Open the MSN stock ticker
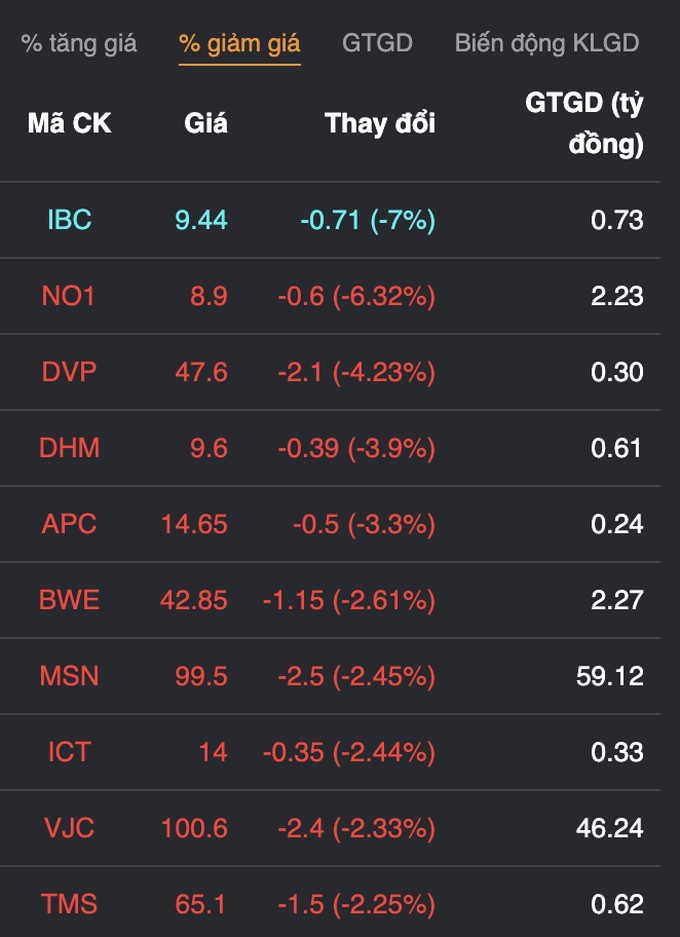 coord(69,676)
